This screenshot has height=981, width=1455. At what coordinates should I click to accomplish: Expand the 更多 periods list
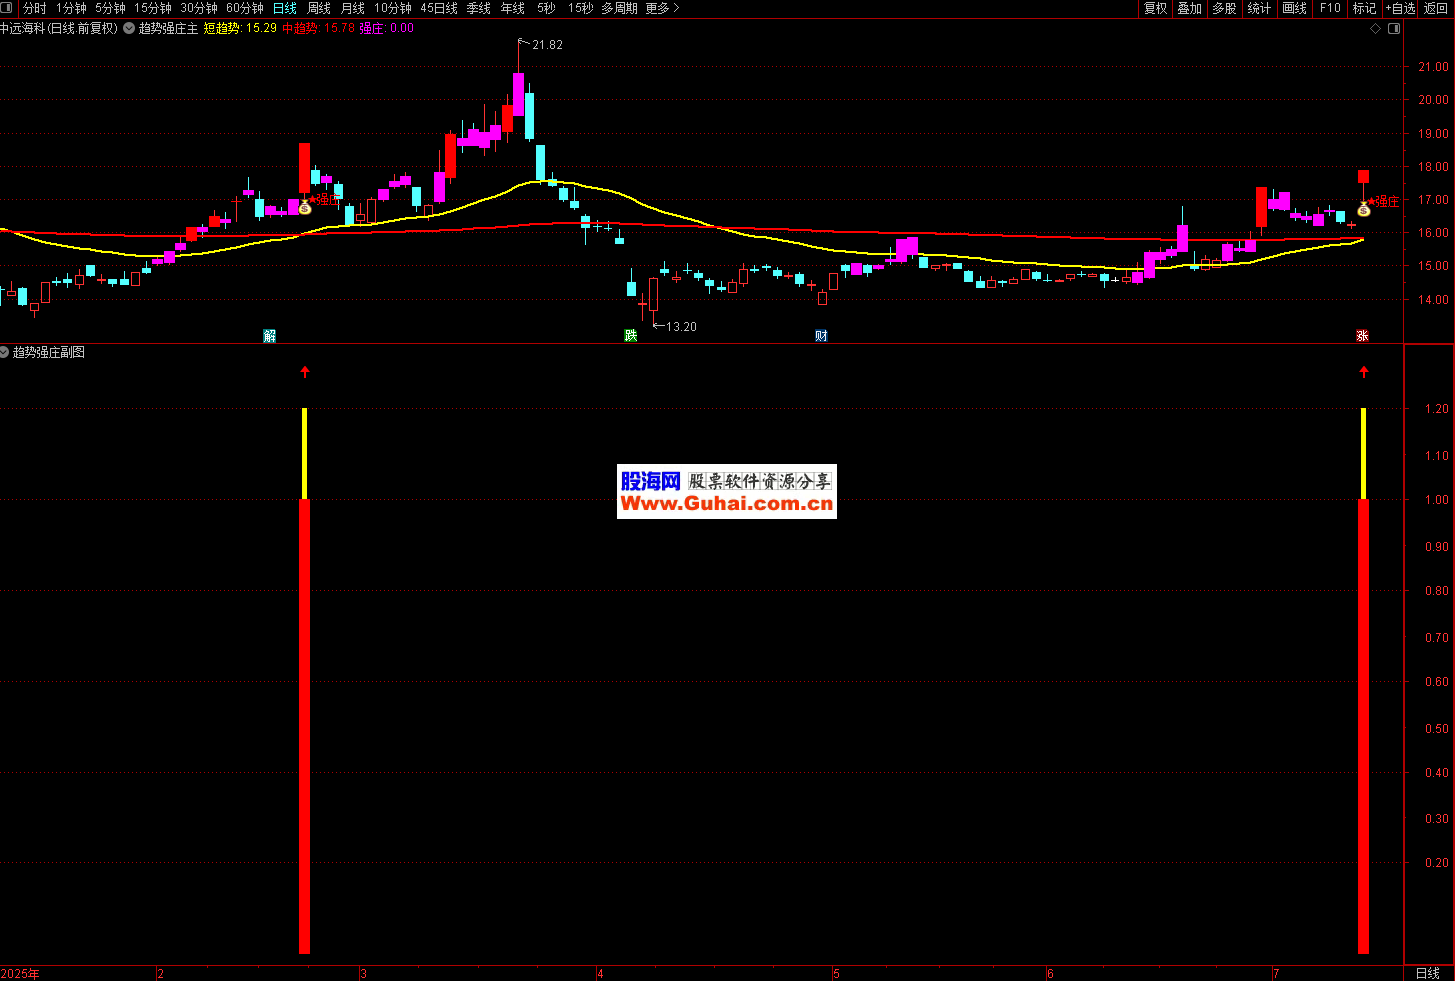coord(662,8)
